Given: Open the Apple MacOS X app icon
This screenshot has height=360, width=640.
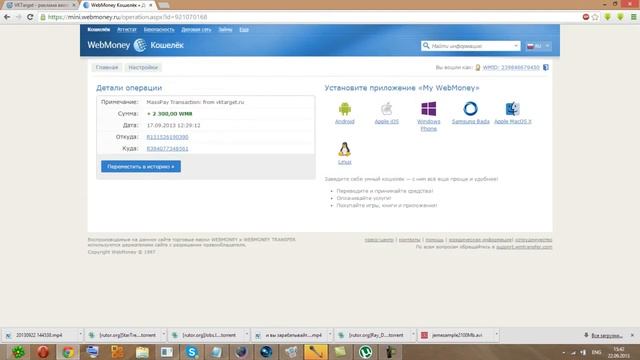Looking at the screenshot, I should coord(513,109).
